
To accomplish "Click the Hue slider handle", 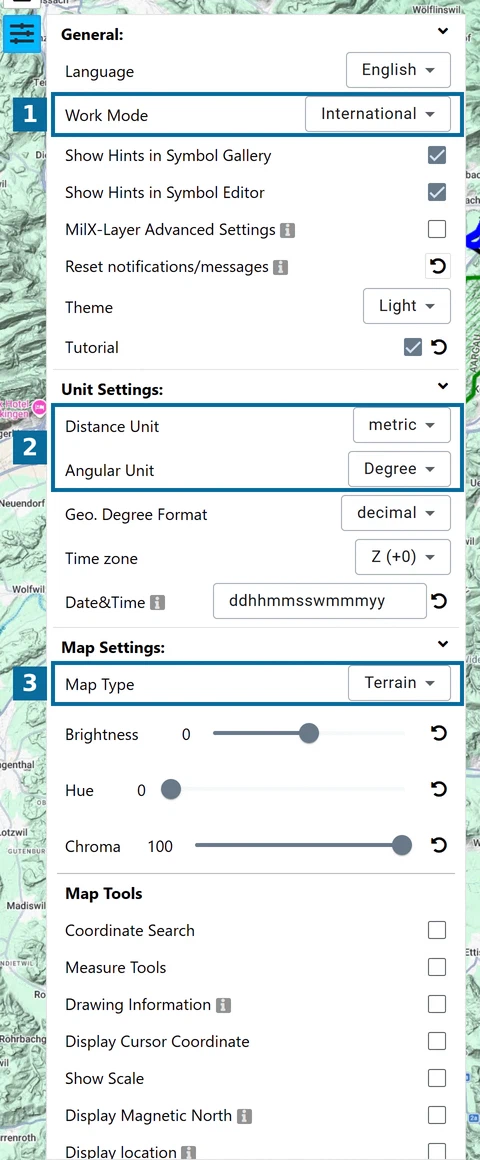I will pyautogui.click(x=171, y=789).
